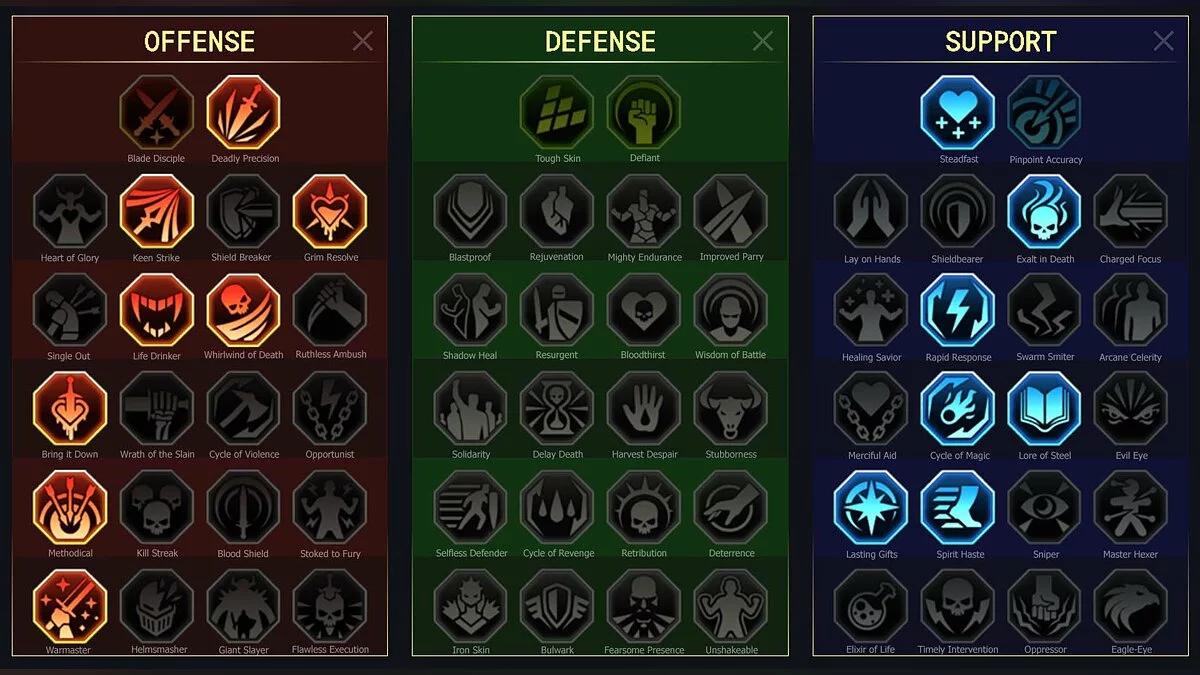Click the Eagle-Eye mastery icon

pyautogui.click(x=1131, y=605)
